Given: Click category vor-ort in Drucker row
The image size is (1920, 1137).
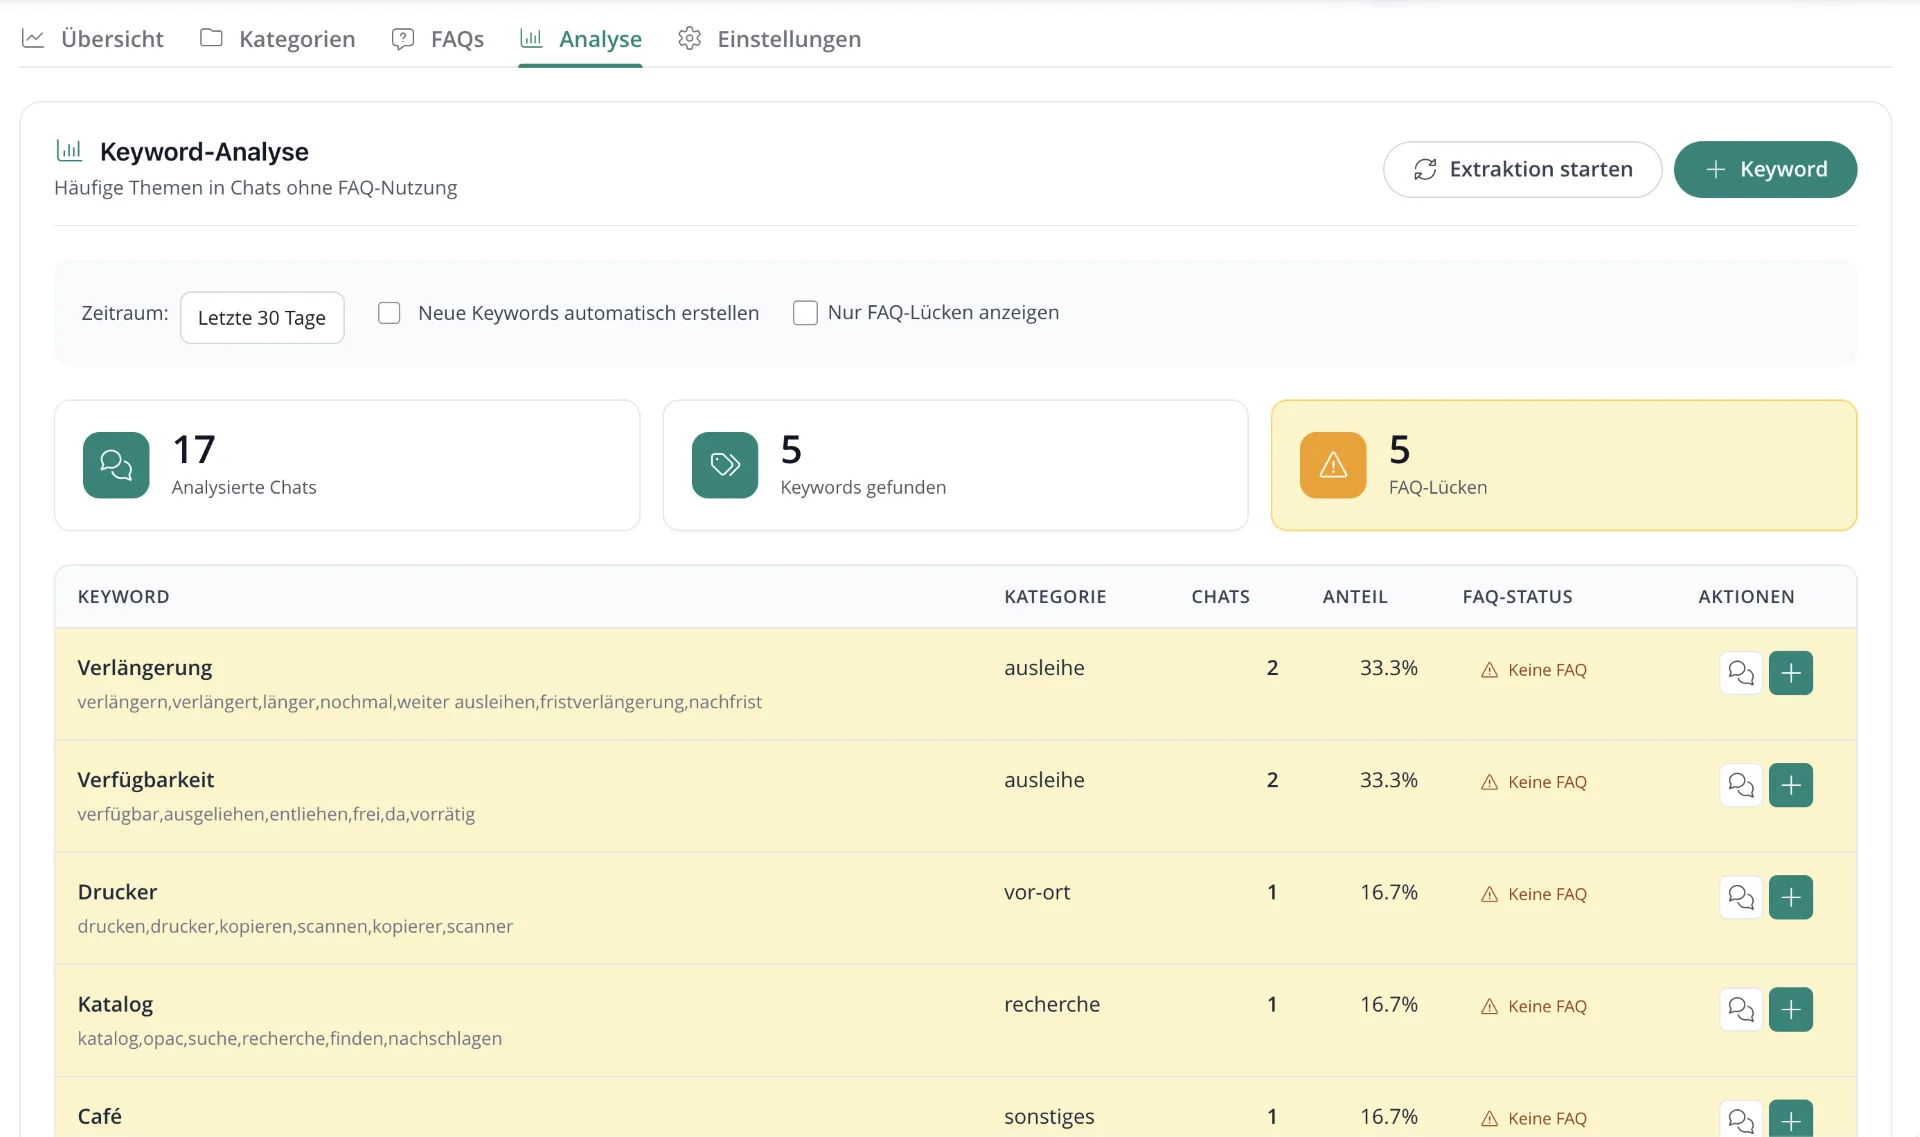Looking at the screenshot, I should pos(1037,892).
